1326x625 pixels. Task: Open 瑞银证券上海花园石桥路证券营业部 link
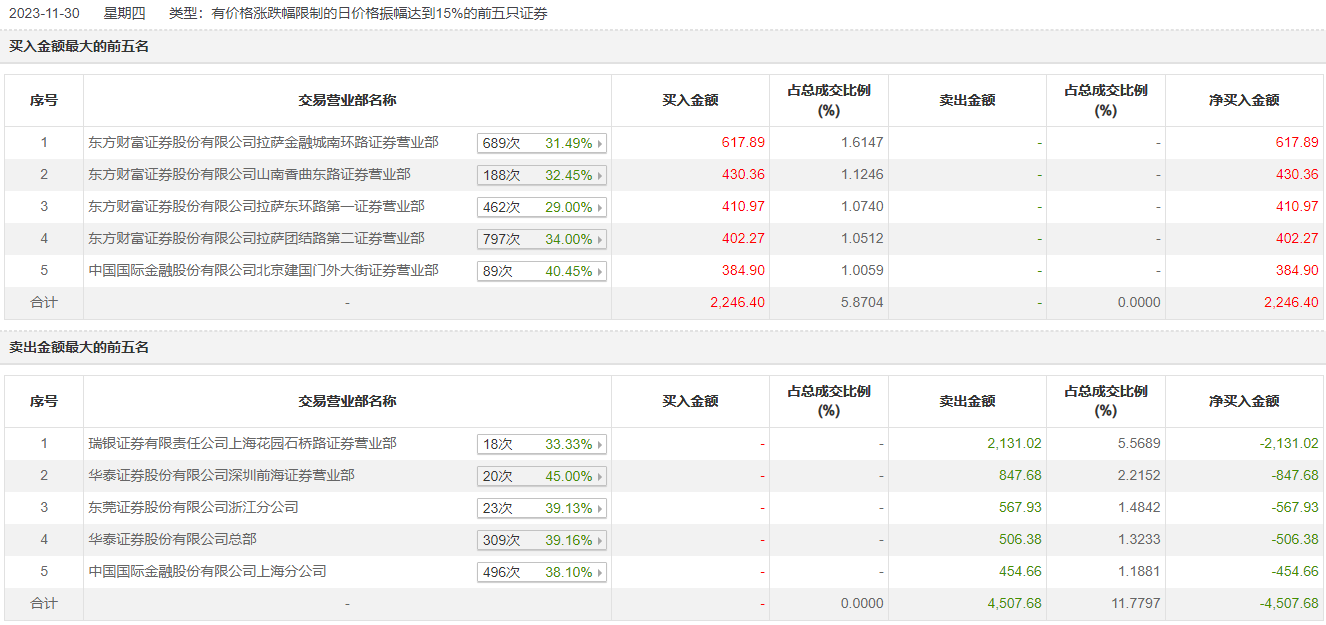(x=242, y=443)
